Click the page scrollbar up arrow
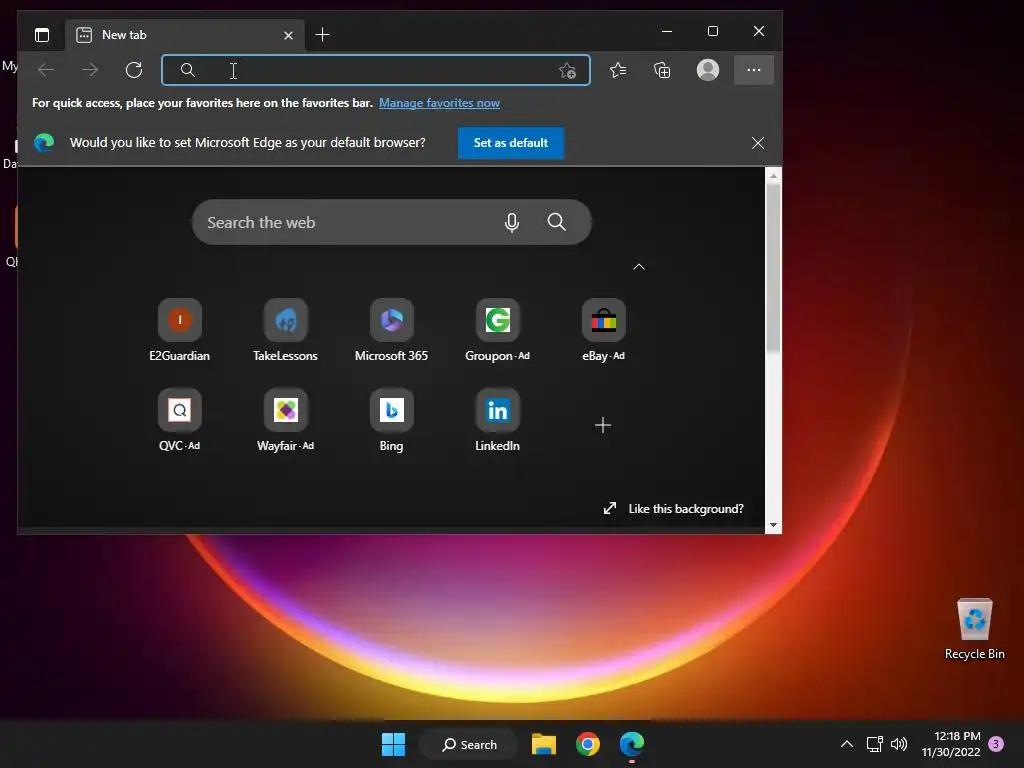Screen dimensions: 1024x768 point(773,176)
